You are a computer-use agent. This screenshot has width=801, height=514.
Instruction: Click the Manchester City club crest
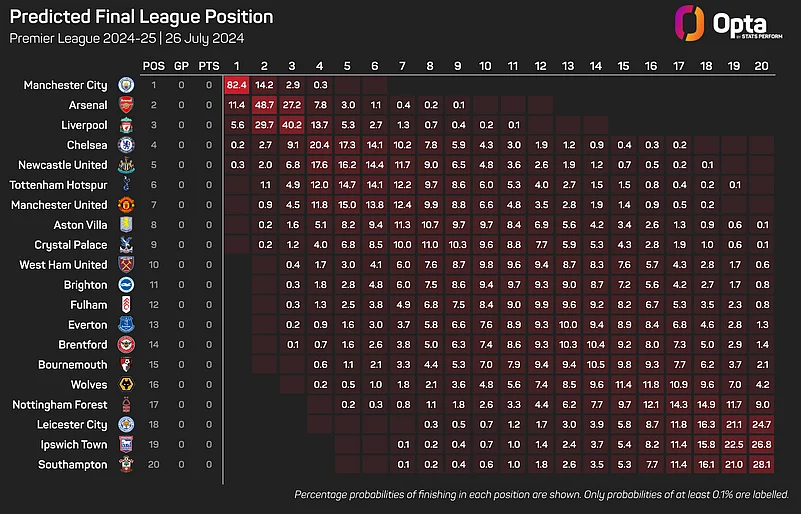(x=125, y=85)
